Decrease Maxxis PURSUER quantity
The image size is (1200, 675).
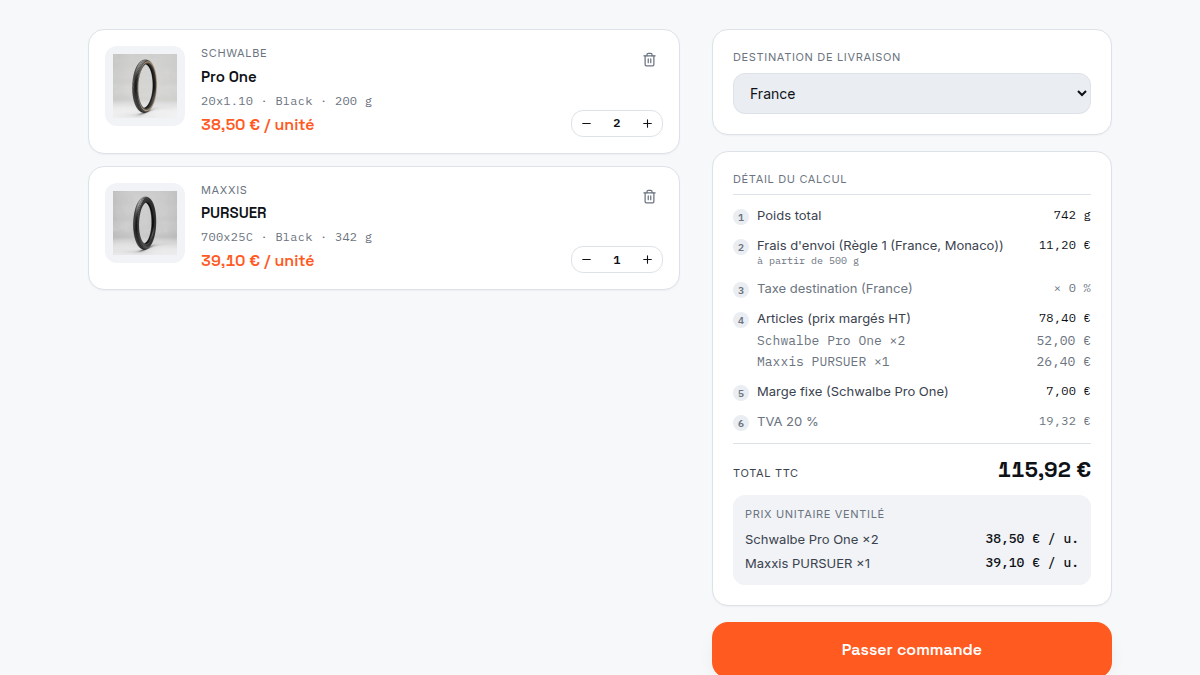[587, 260]
